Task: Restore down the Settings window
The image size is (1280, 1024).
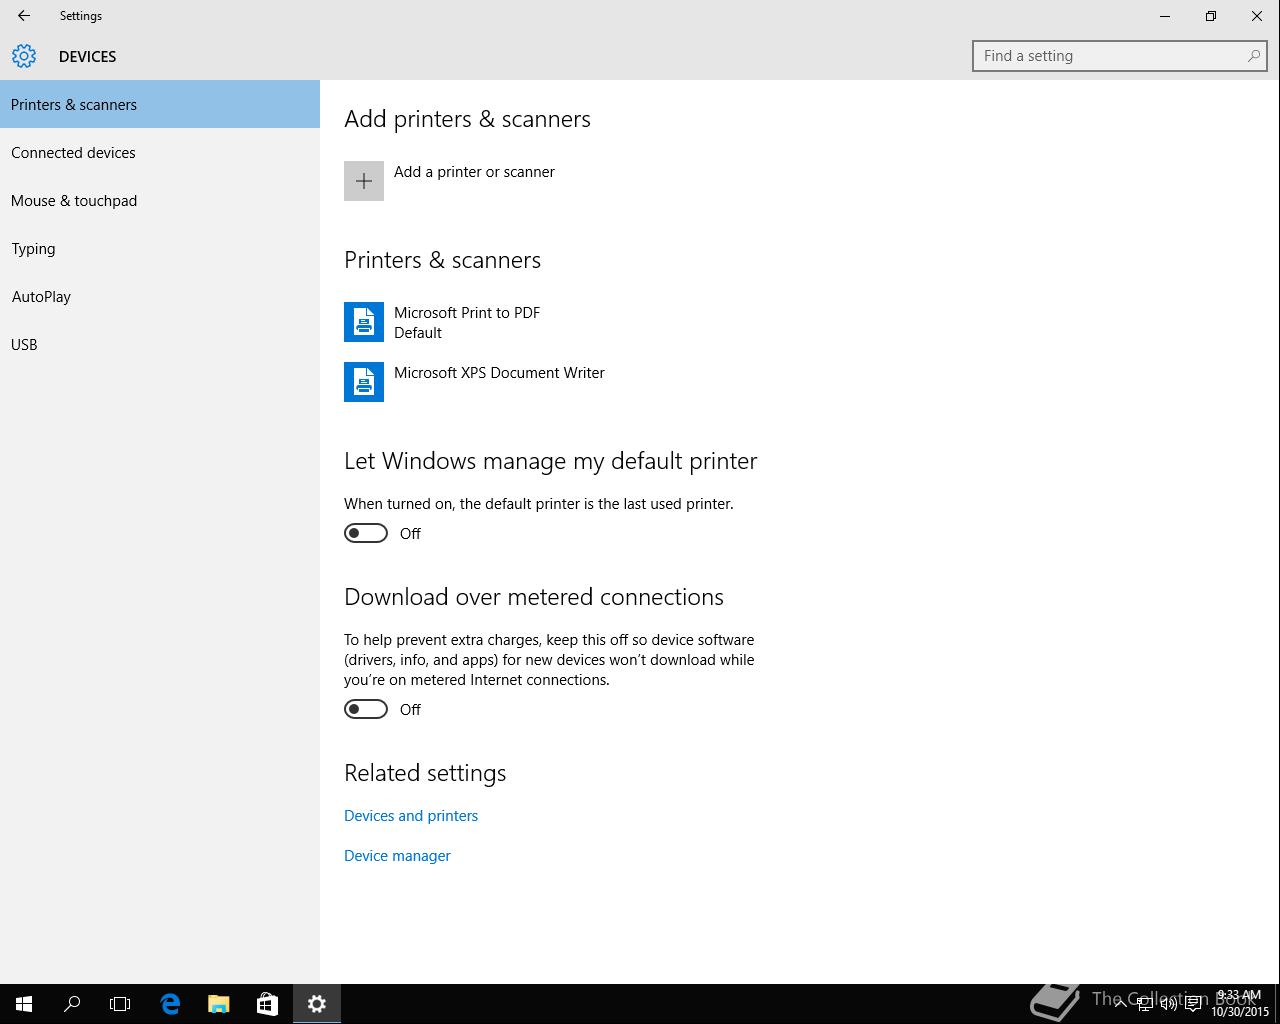Action: tap(1211, 16)
